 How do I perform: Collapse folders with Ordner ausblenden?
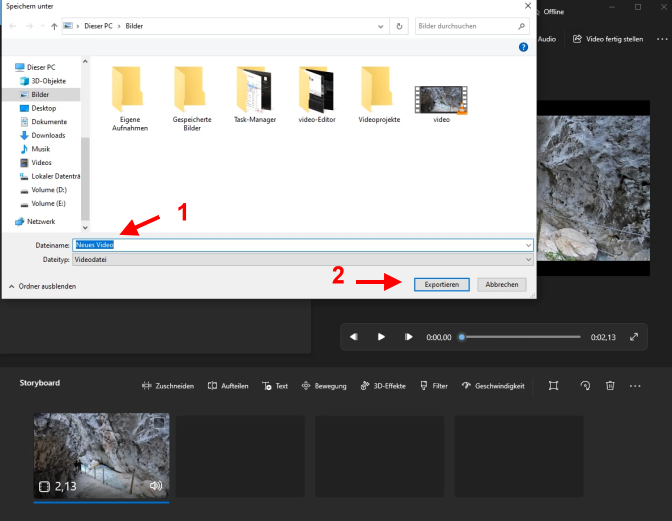pyautogui.click(x=42, y=285)
